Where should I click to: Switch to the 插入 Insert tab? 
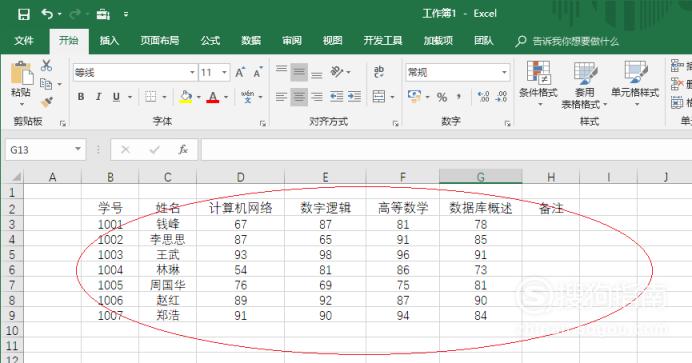(109, 41)
